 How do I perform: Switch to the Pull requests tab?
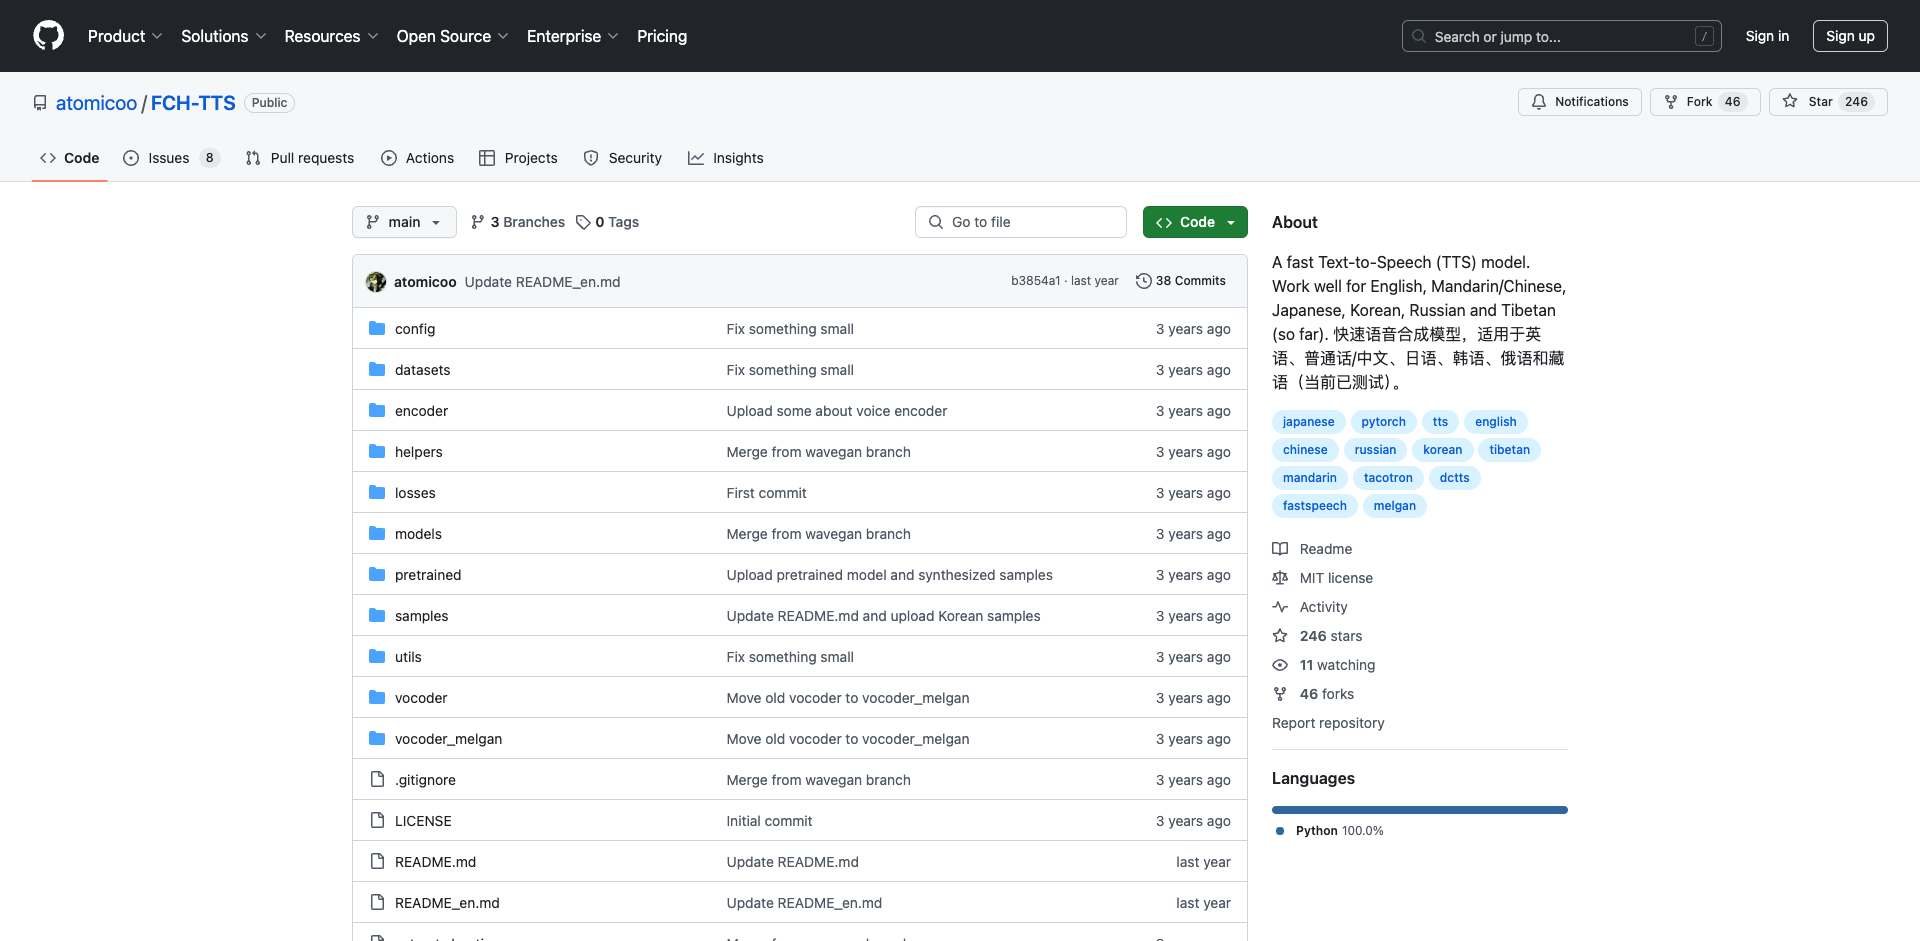[299, 158]
